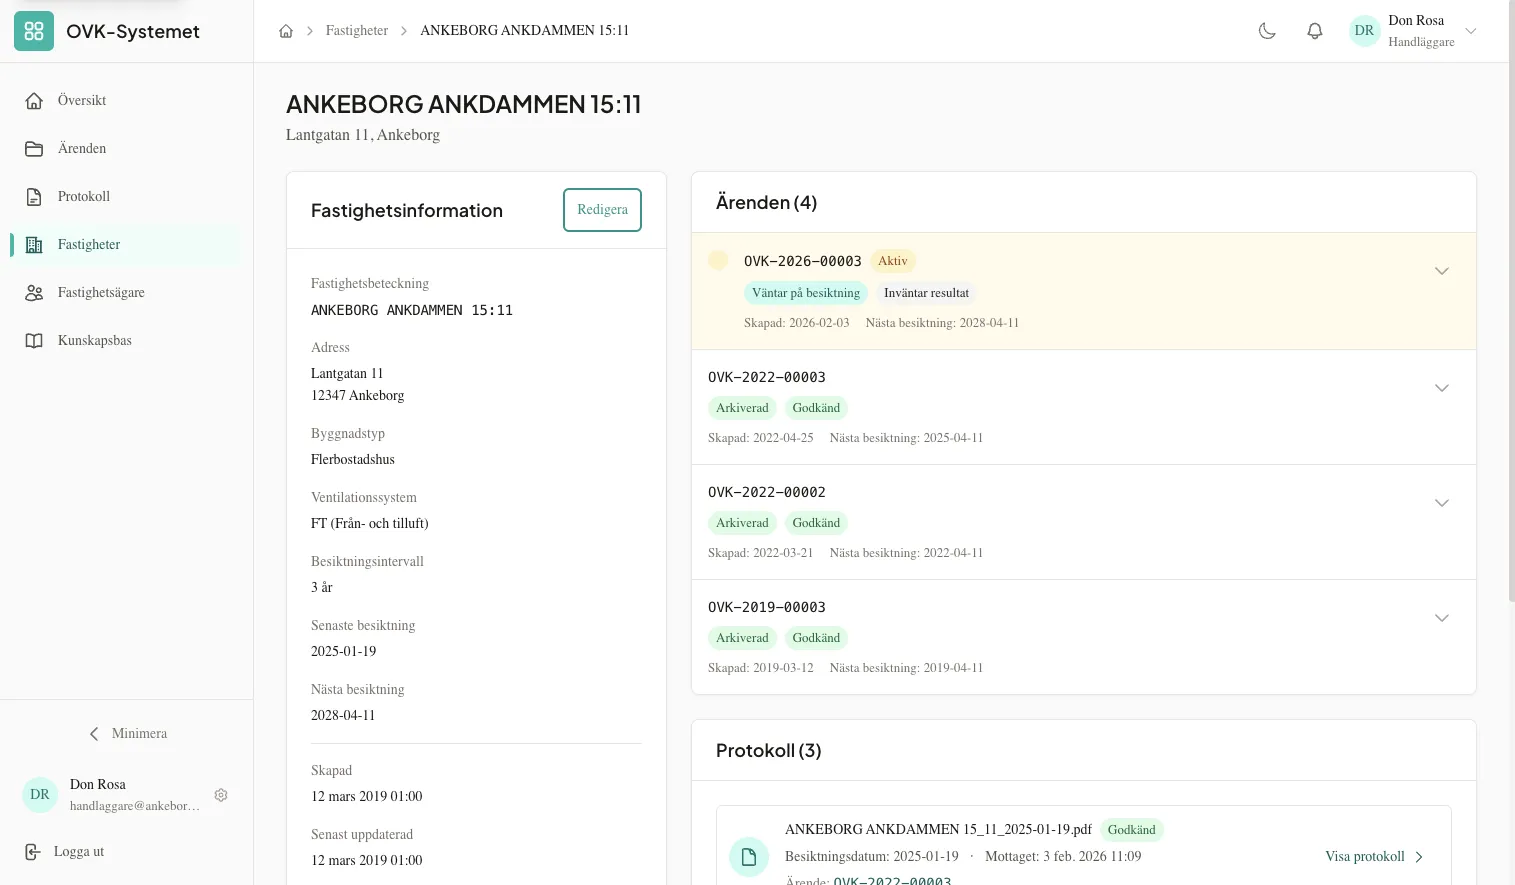Open Visa protokoll link

coord(1373,857)
